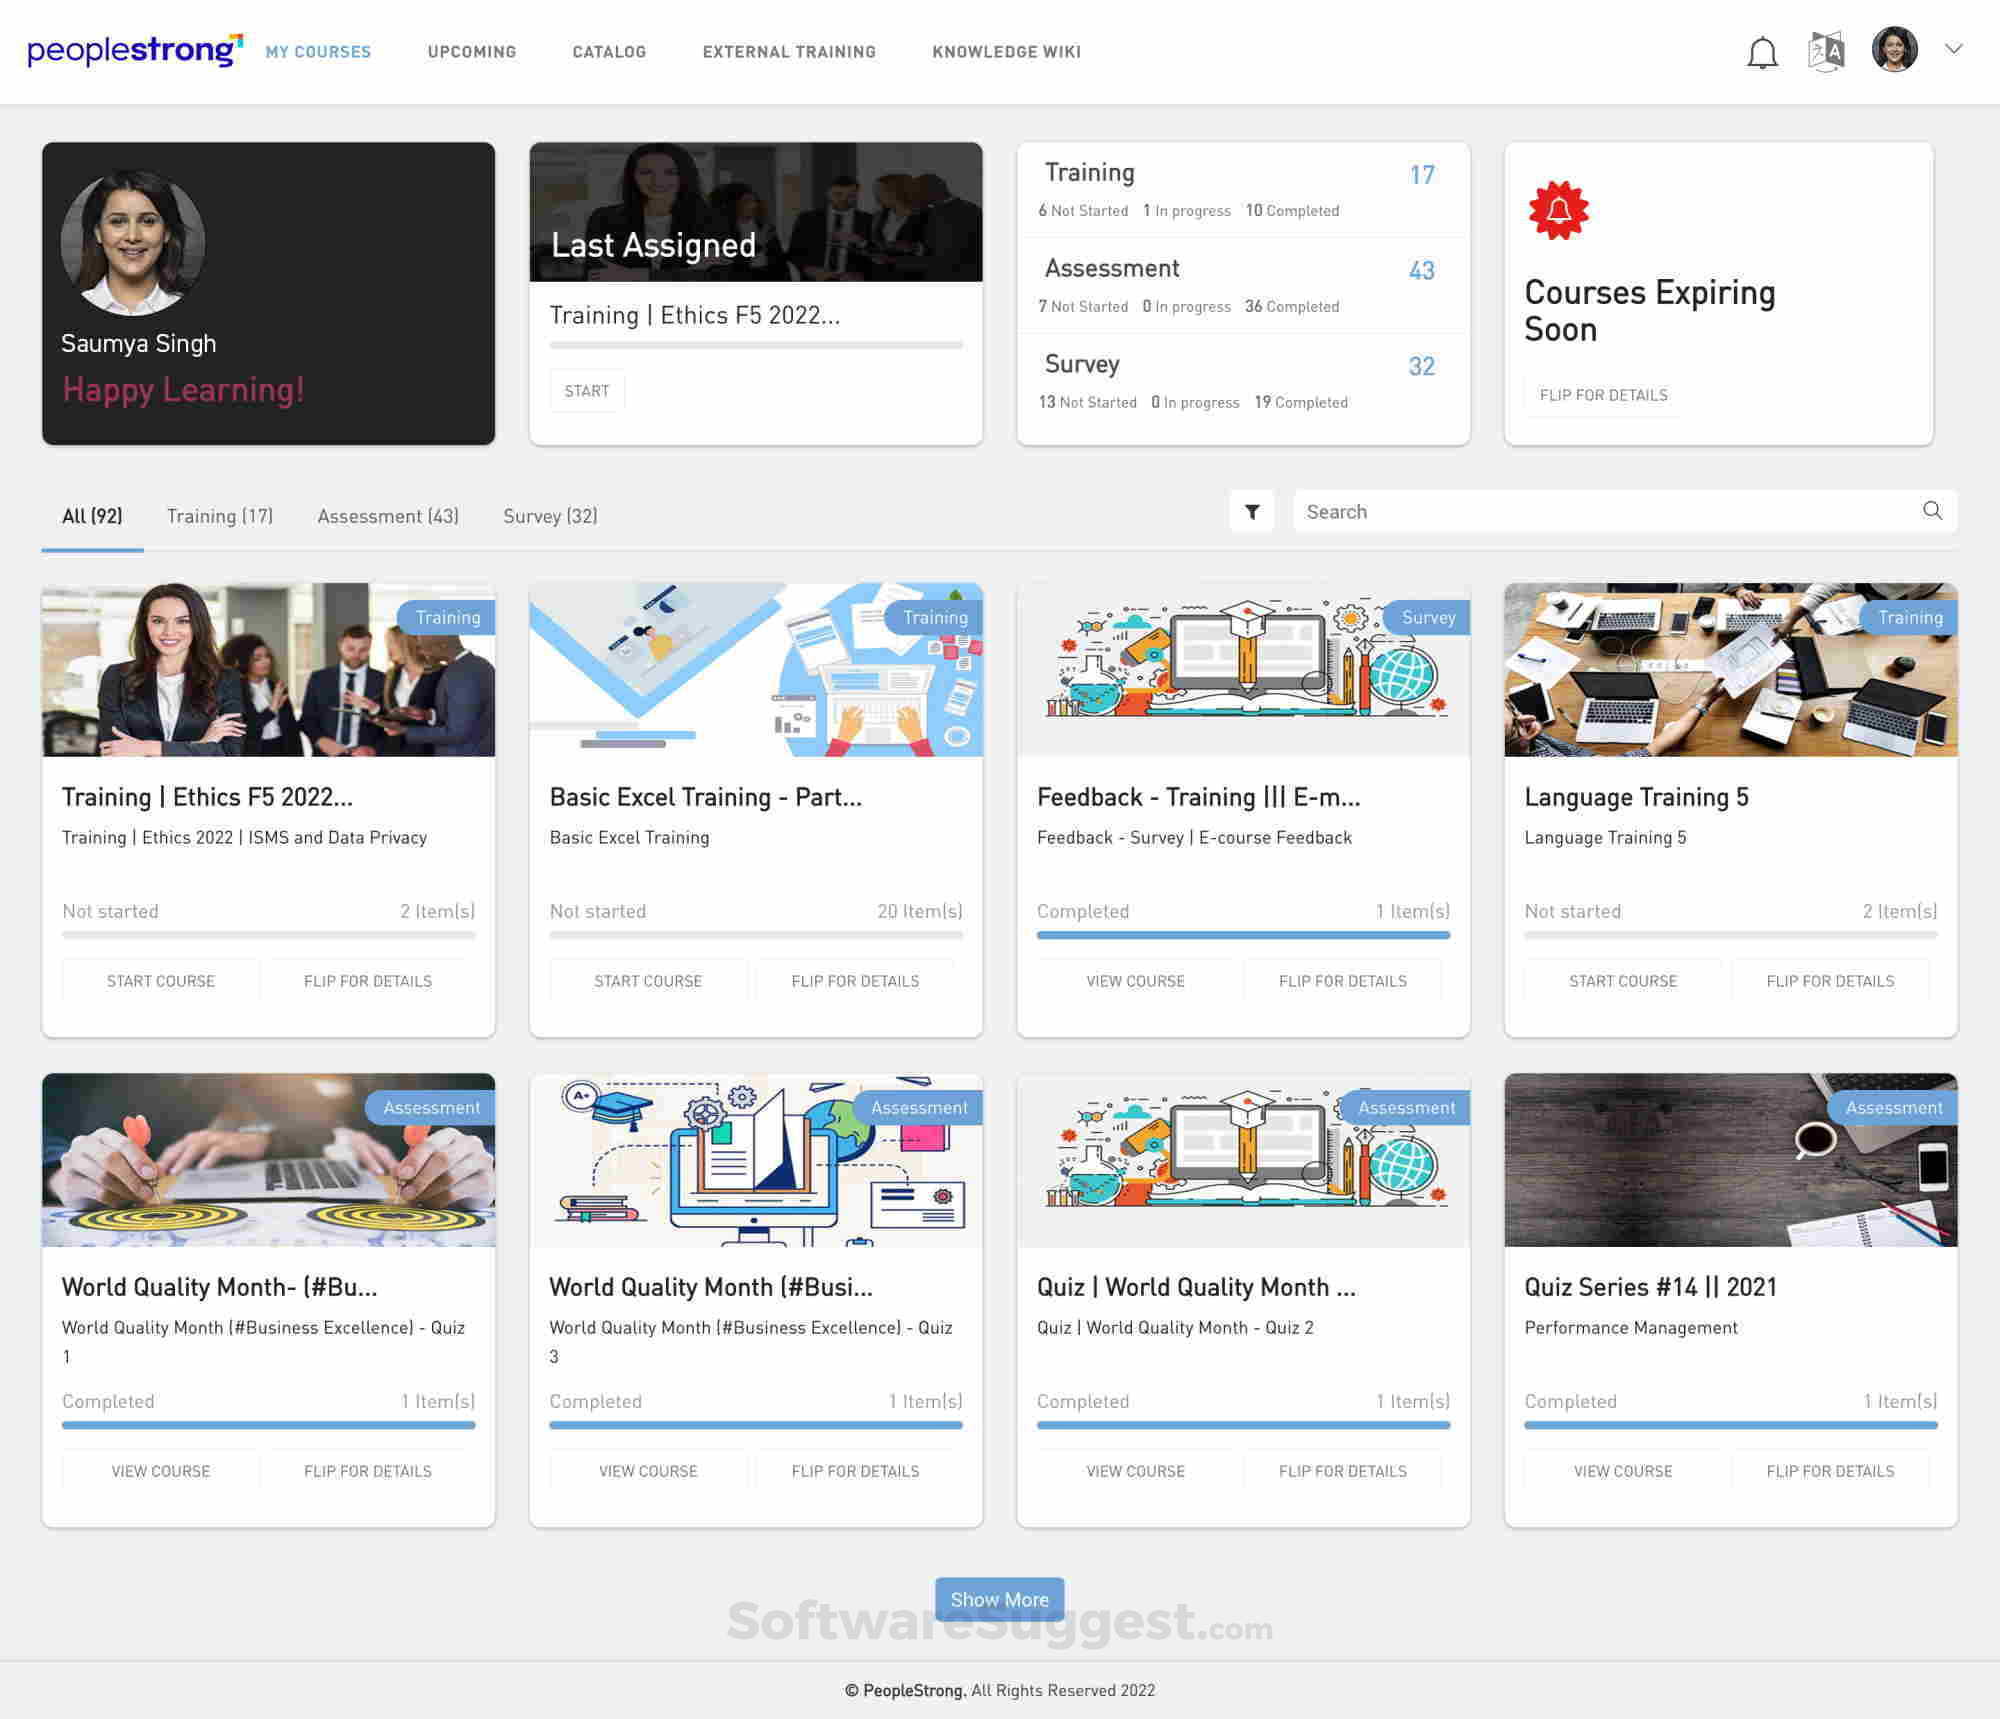The image size is (2000, 1719).
Task: Click the red alert badge on Courses Expiring Soon
Action: tap(1560, 211)
